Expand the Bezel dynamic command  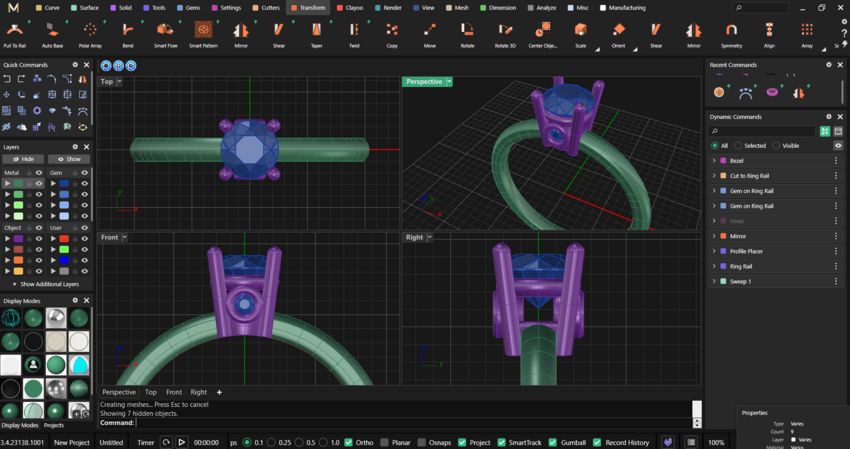click(x=714, y=161)
